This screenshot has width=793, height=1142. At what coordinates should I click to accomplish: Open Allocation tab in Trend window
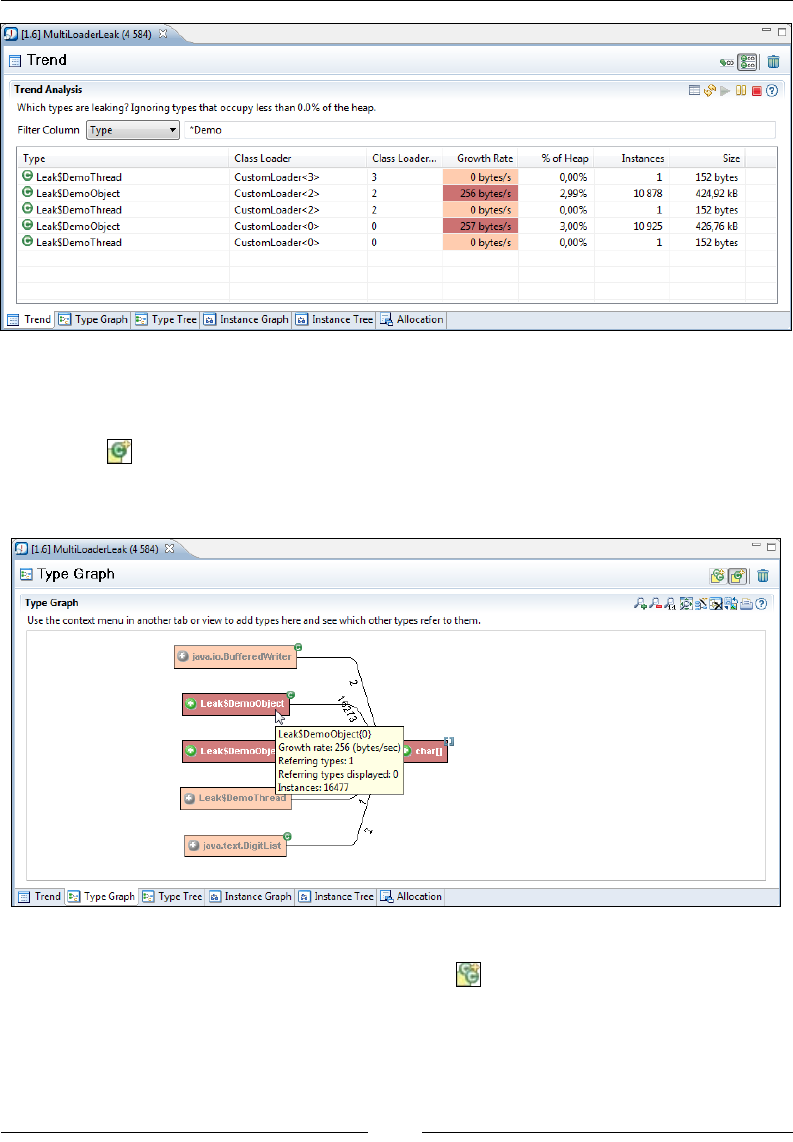pyautogui.click(x=411, y=320)
